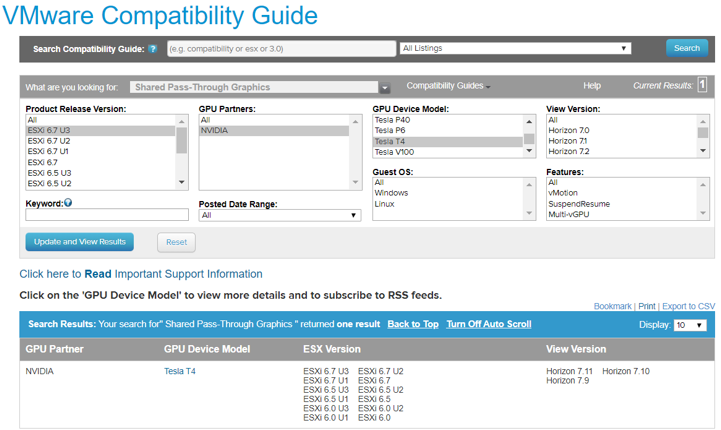Select Tesla T4 in GPU Device Model list

(x=448, y=142)
